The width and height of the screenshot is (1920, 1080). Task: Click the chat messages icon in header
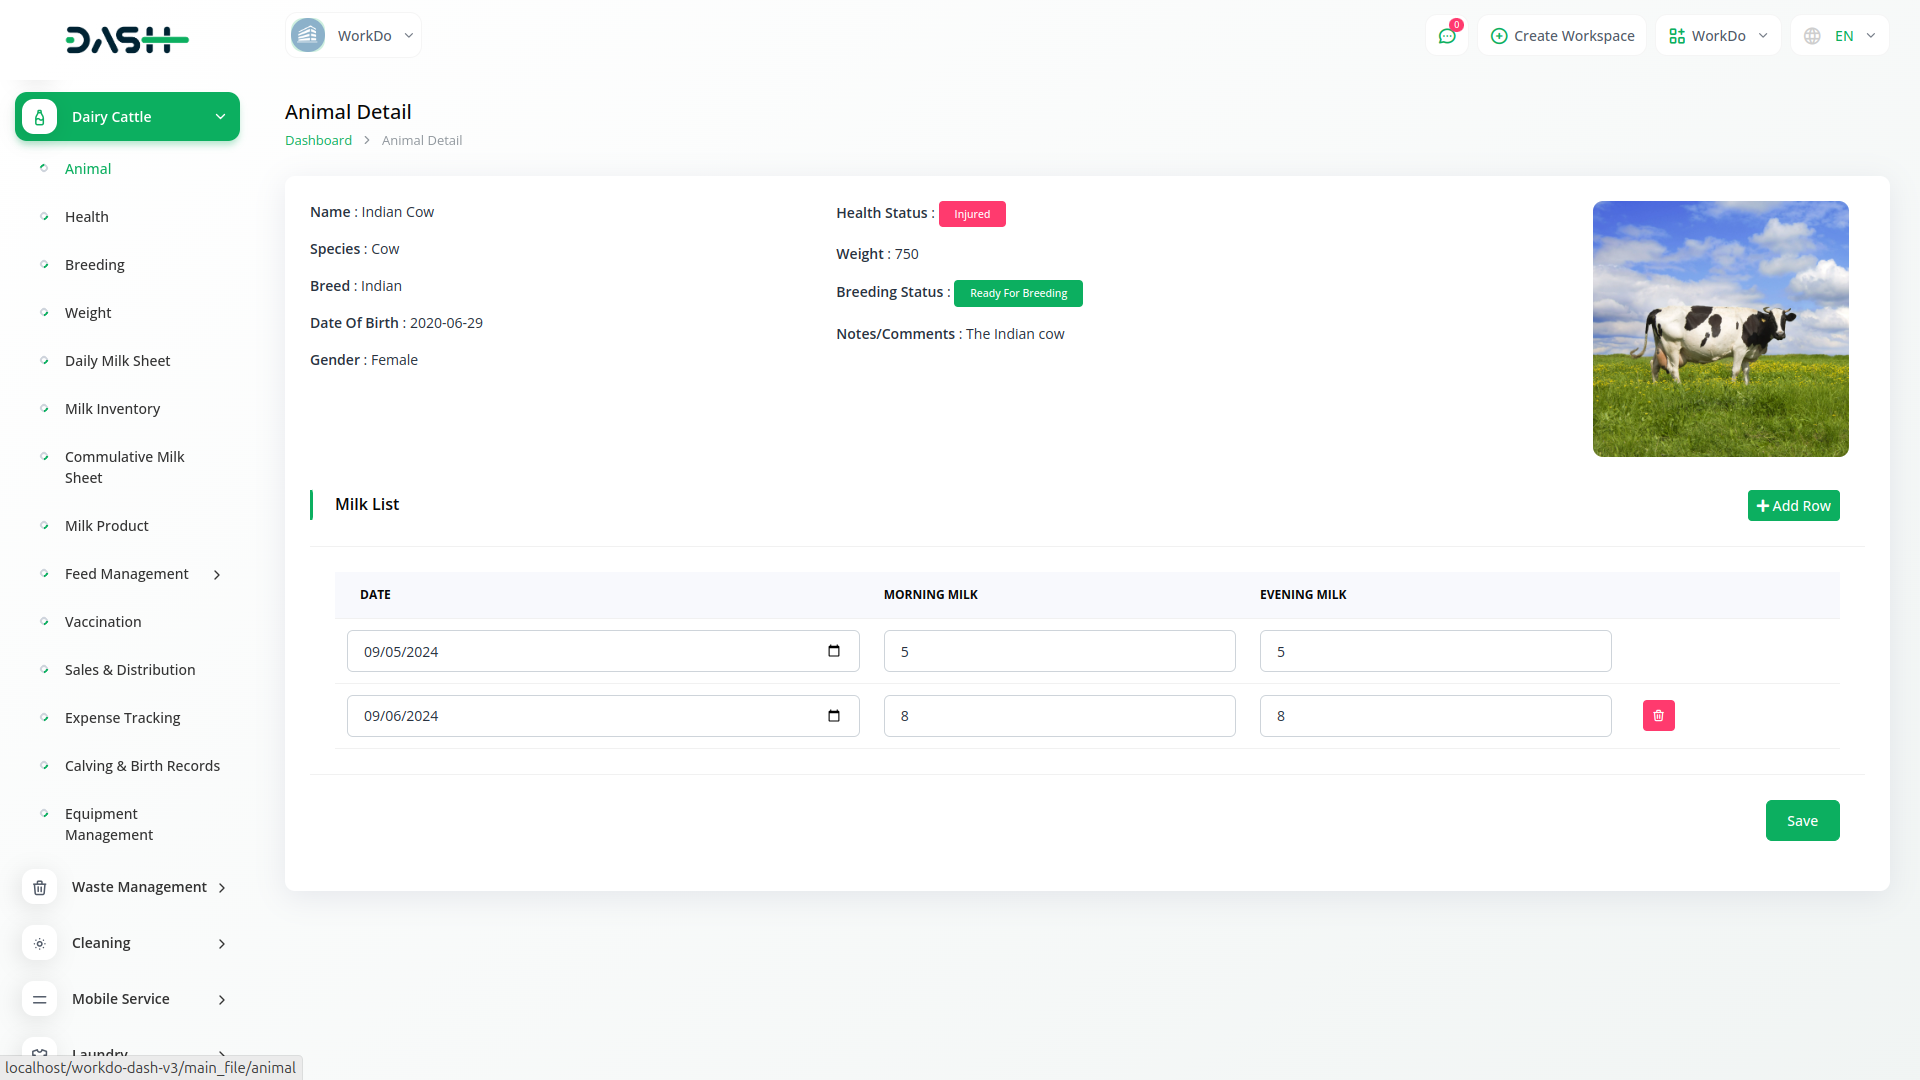click(1446, 36)
